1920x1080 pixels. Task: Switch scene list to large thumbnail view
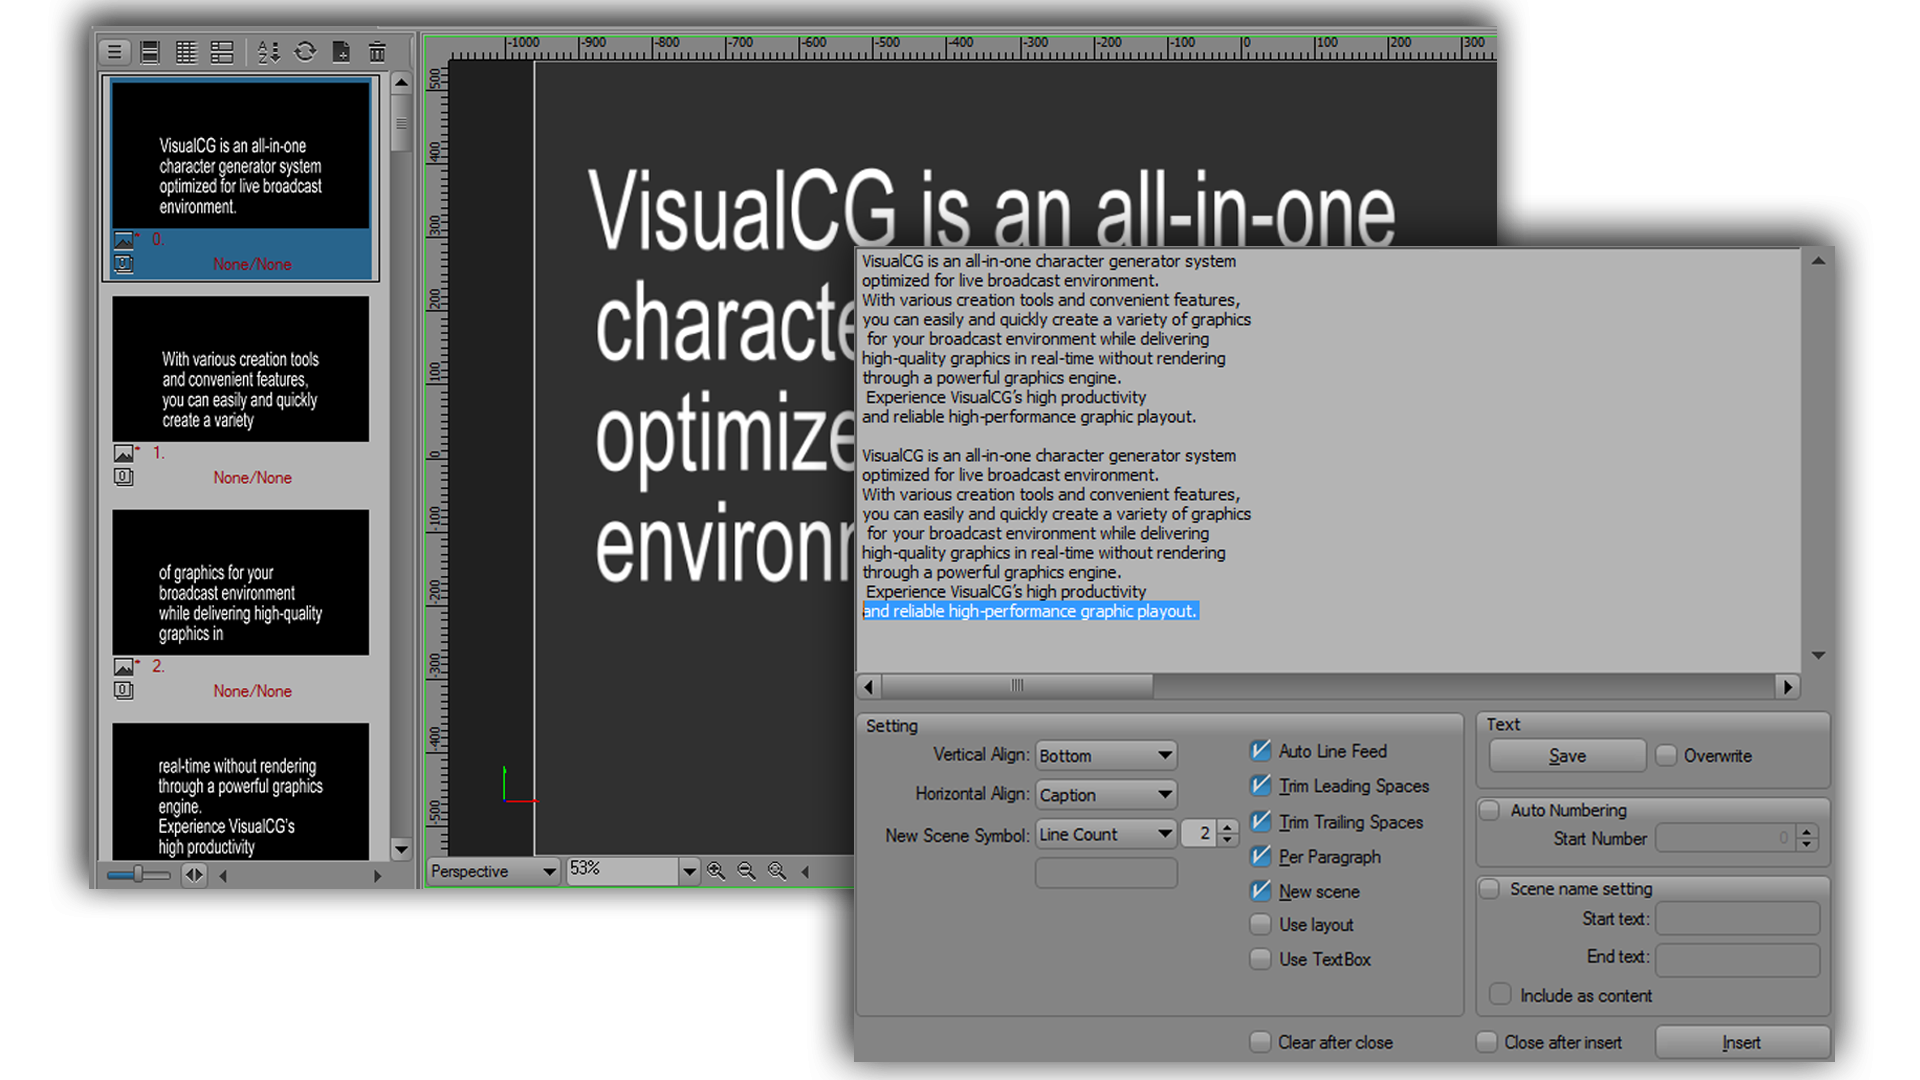click(x=150, y=52)
